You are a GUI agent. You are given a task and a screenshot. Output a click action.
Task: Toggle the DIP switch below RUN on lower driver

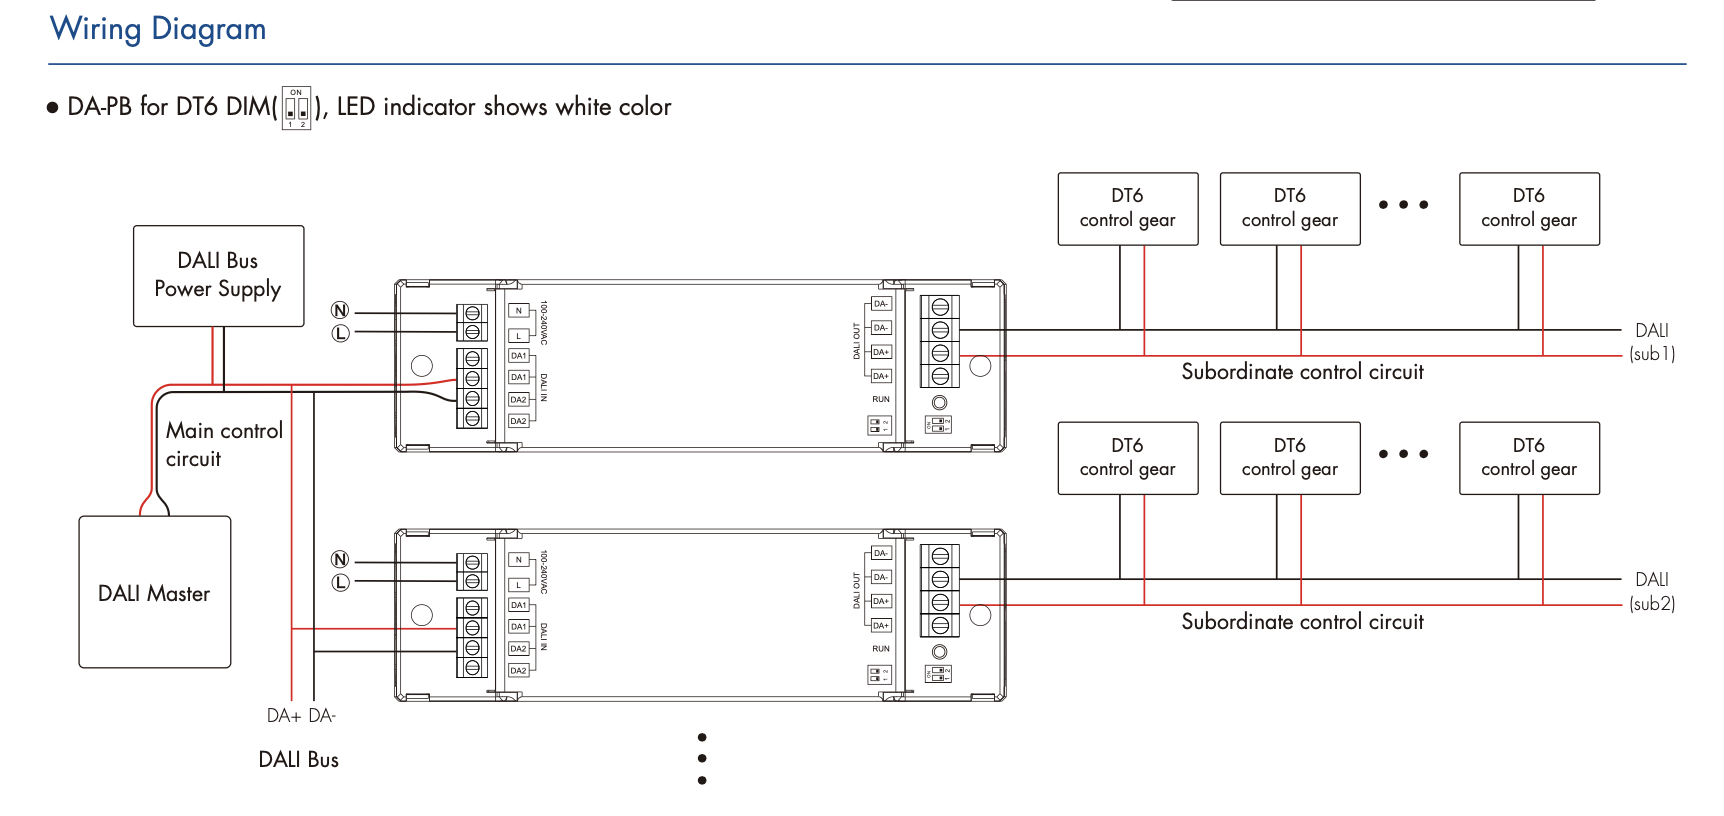click(879, 675)
